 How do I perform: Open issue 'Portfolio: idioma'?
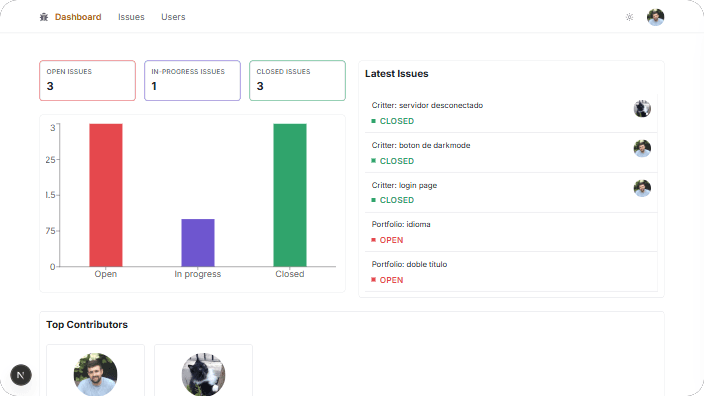click(401, 224)
